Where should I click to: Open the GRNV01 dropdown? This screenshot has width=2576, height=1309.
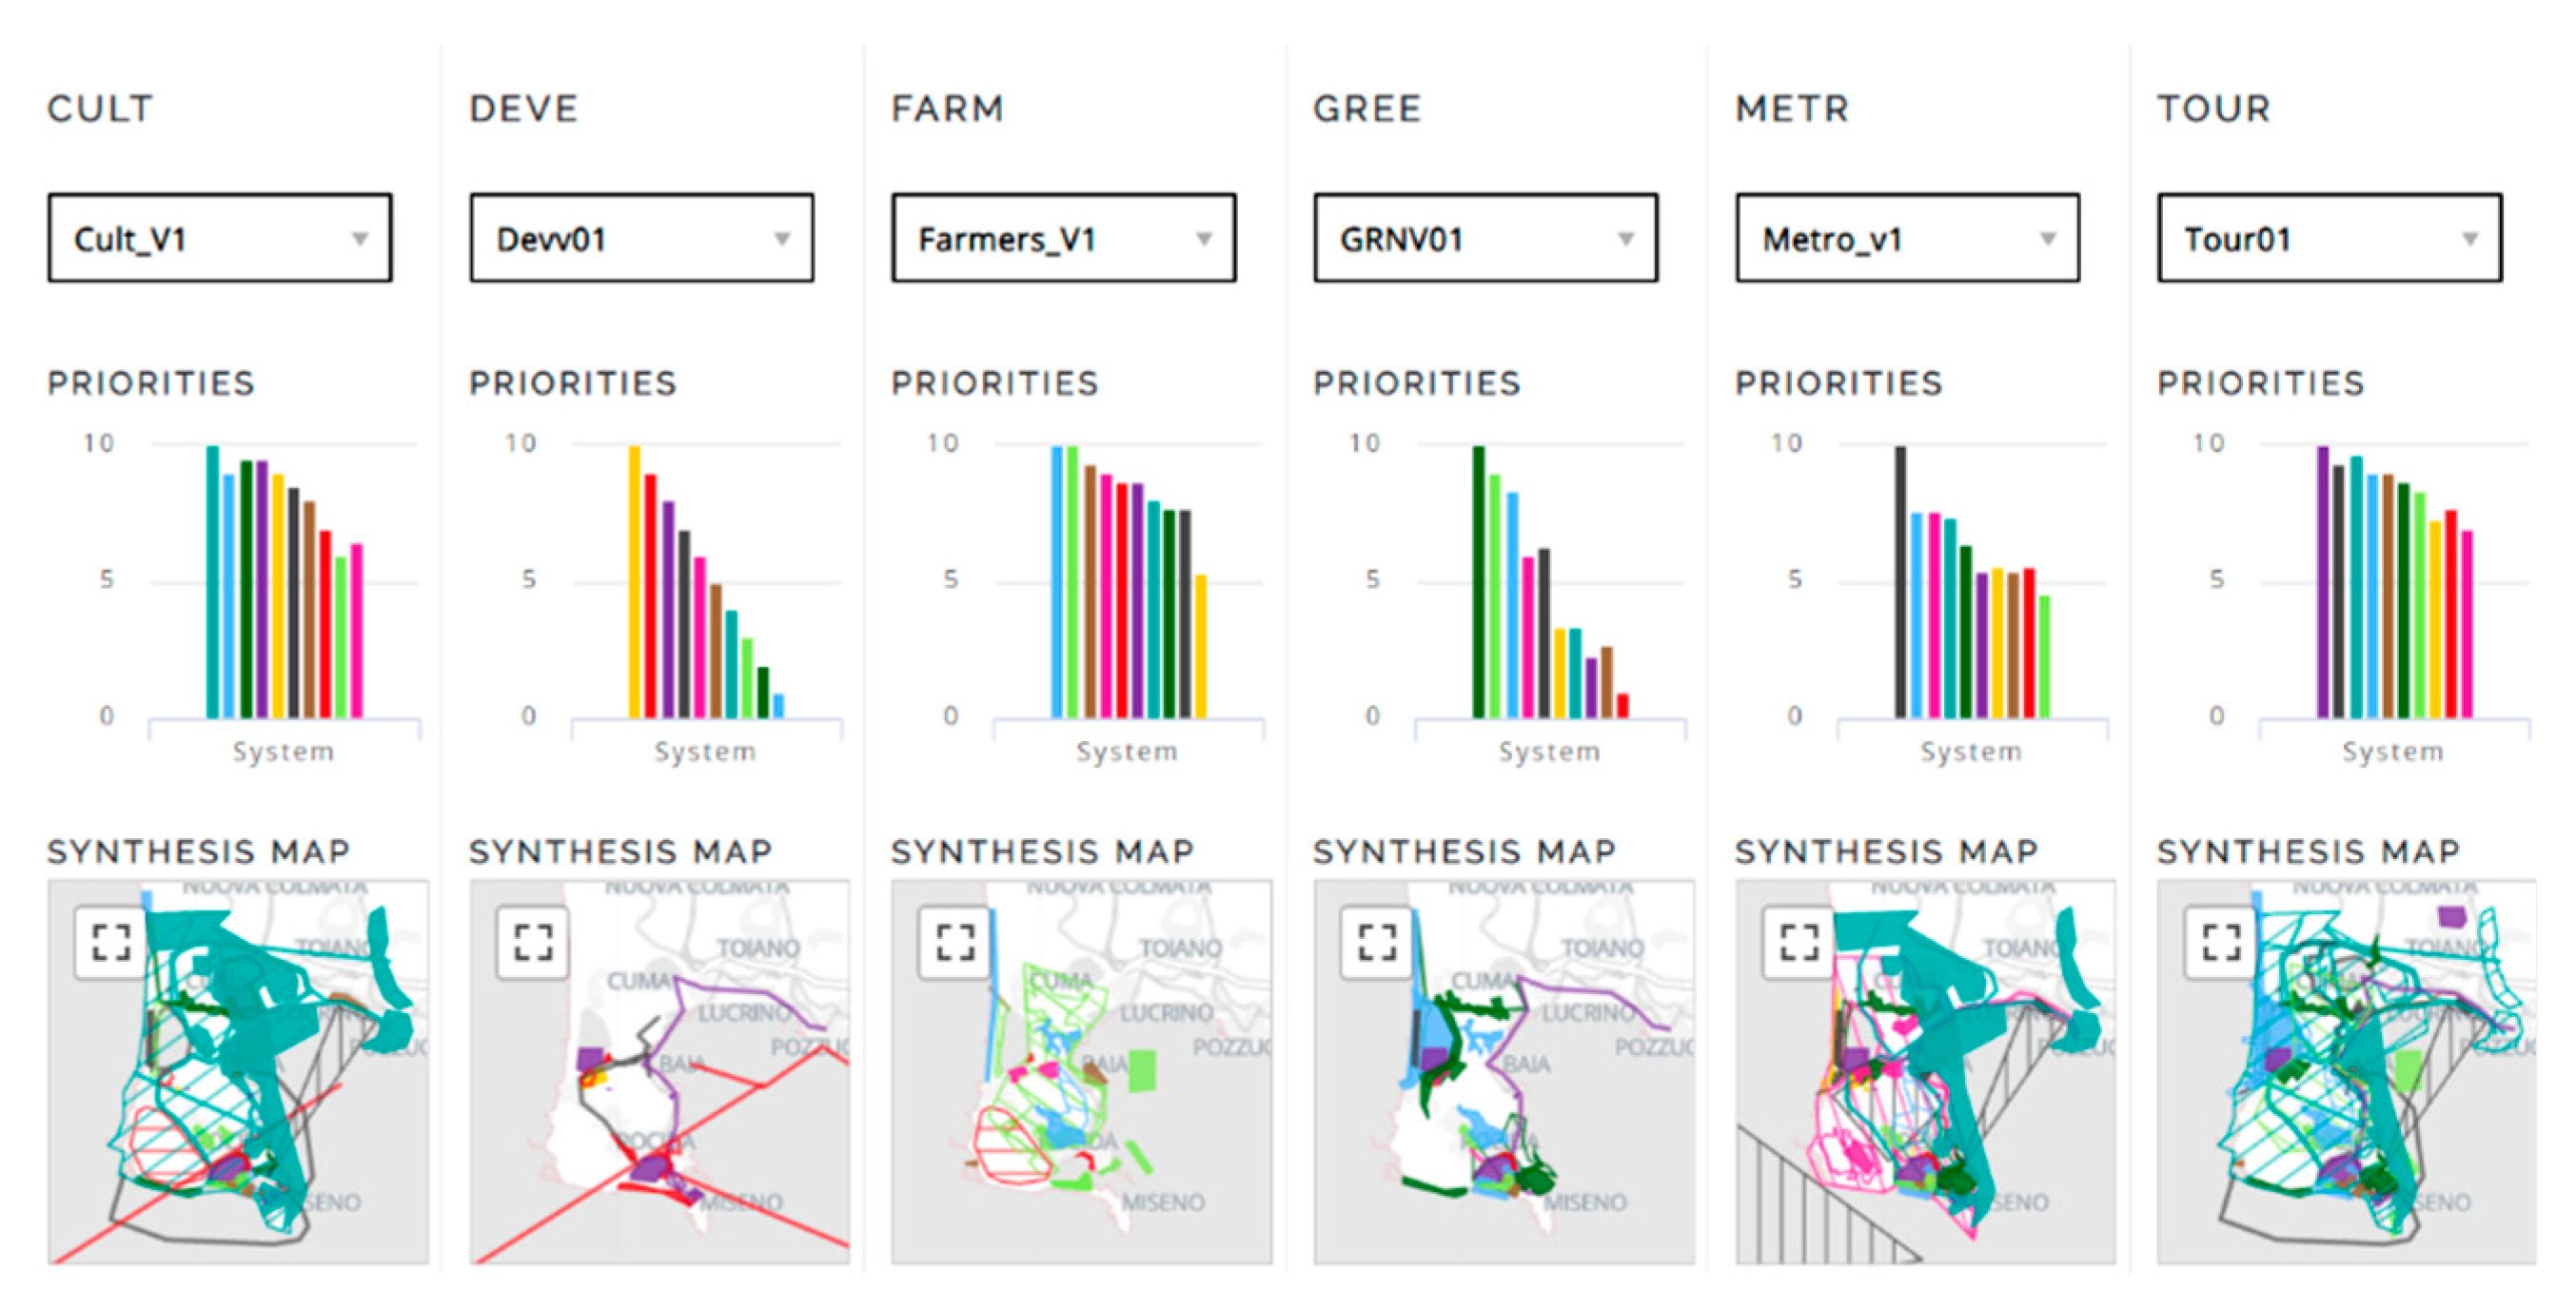pyautogui.click(x=1486, y=238)
